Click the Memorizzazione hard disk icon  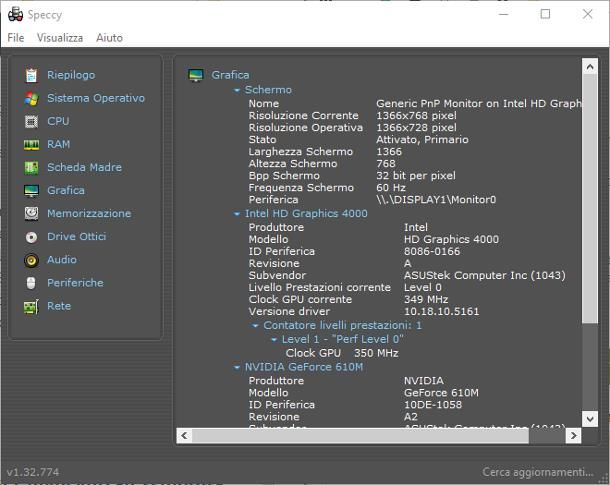pos(31,214)
